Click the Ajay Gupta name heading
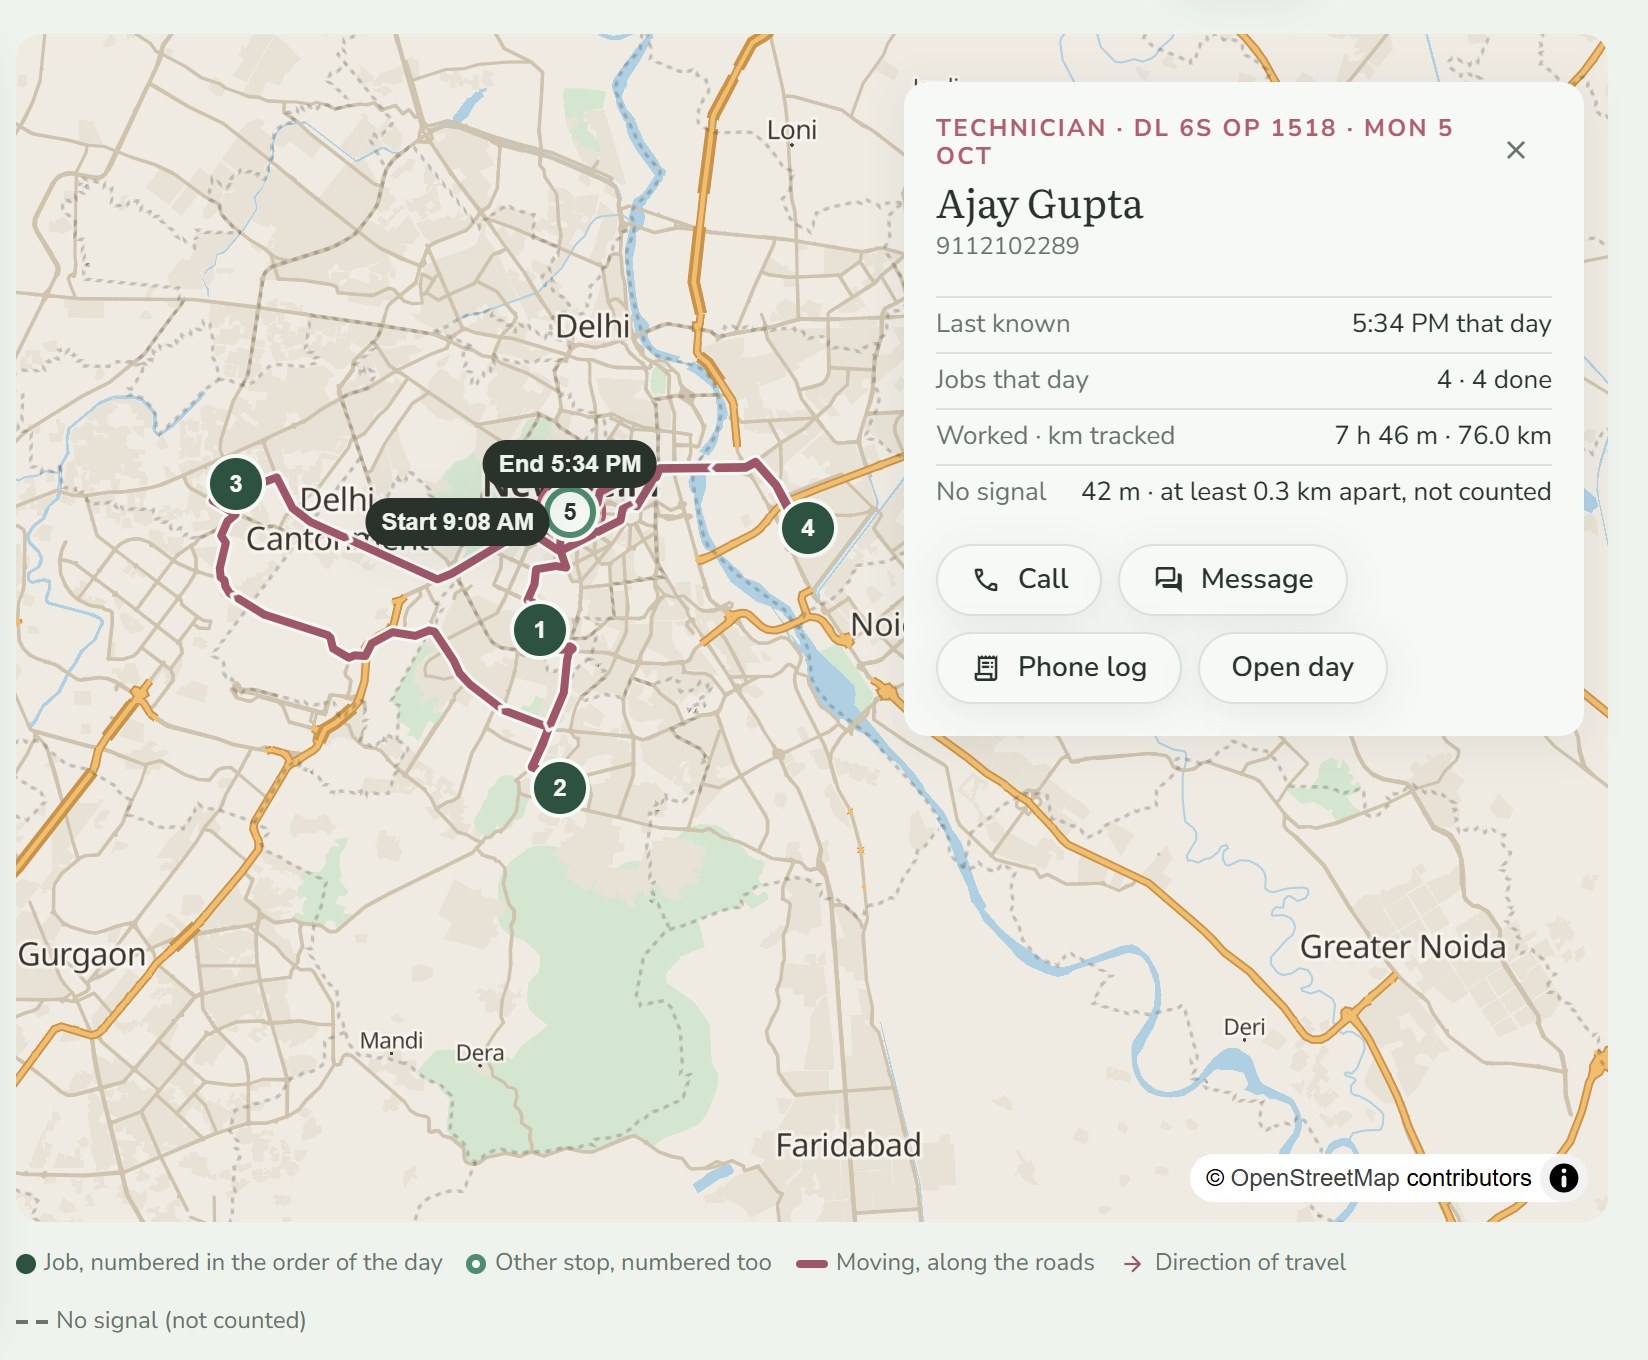 [x=1040, y=204]
